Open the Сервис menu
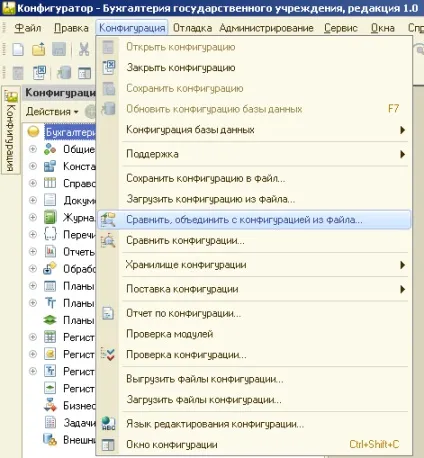Screen dimensions: 424x458 tap(340, 28)
